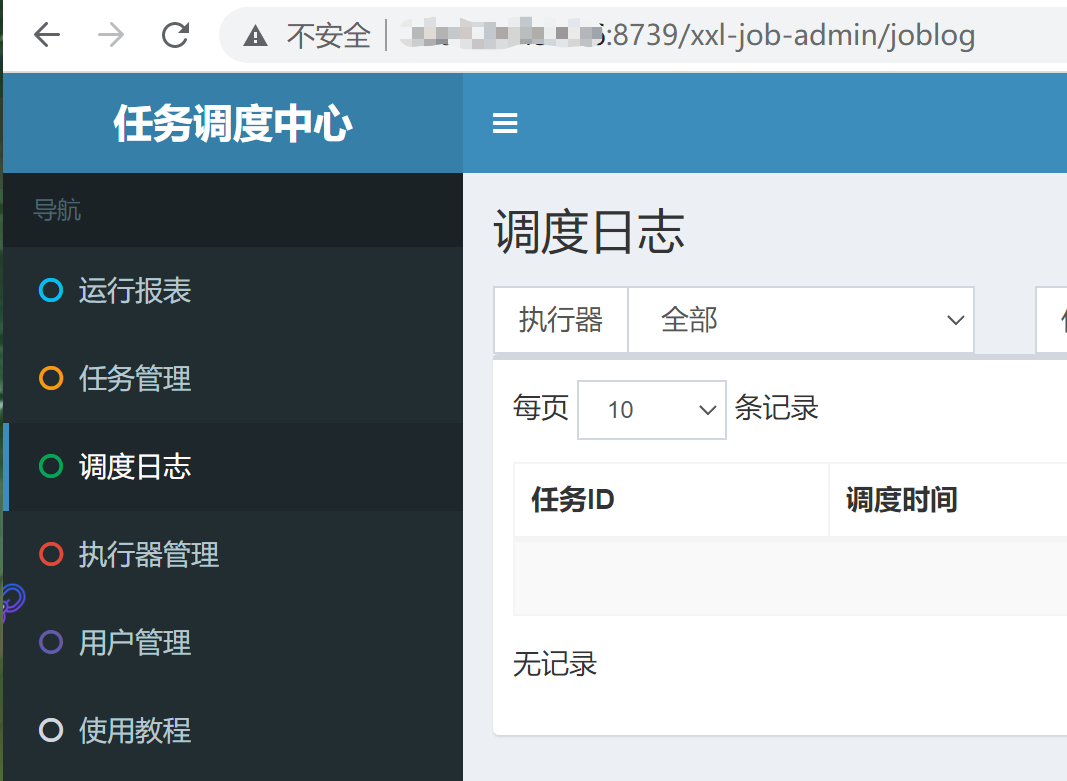The width and height of the screenshot is (1067, 781).
Task: Click the hamburger sidebar toggle icon
Action: [505, 123]
